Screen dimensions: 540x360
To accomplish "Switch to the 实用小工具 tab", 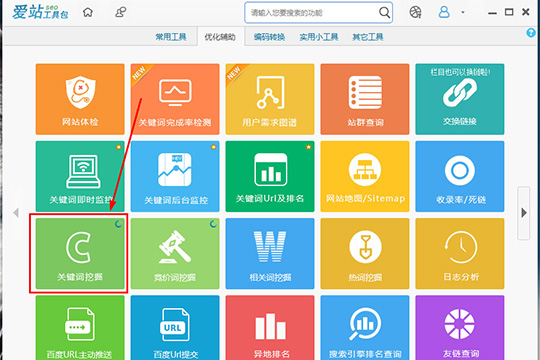I will [319, 37].
